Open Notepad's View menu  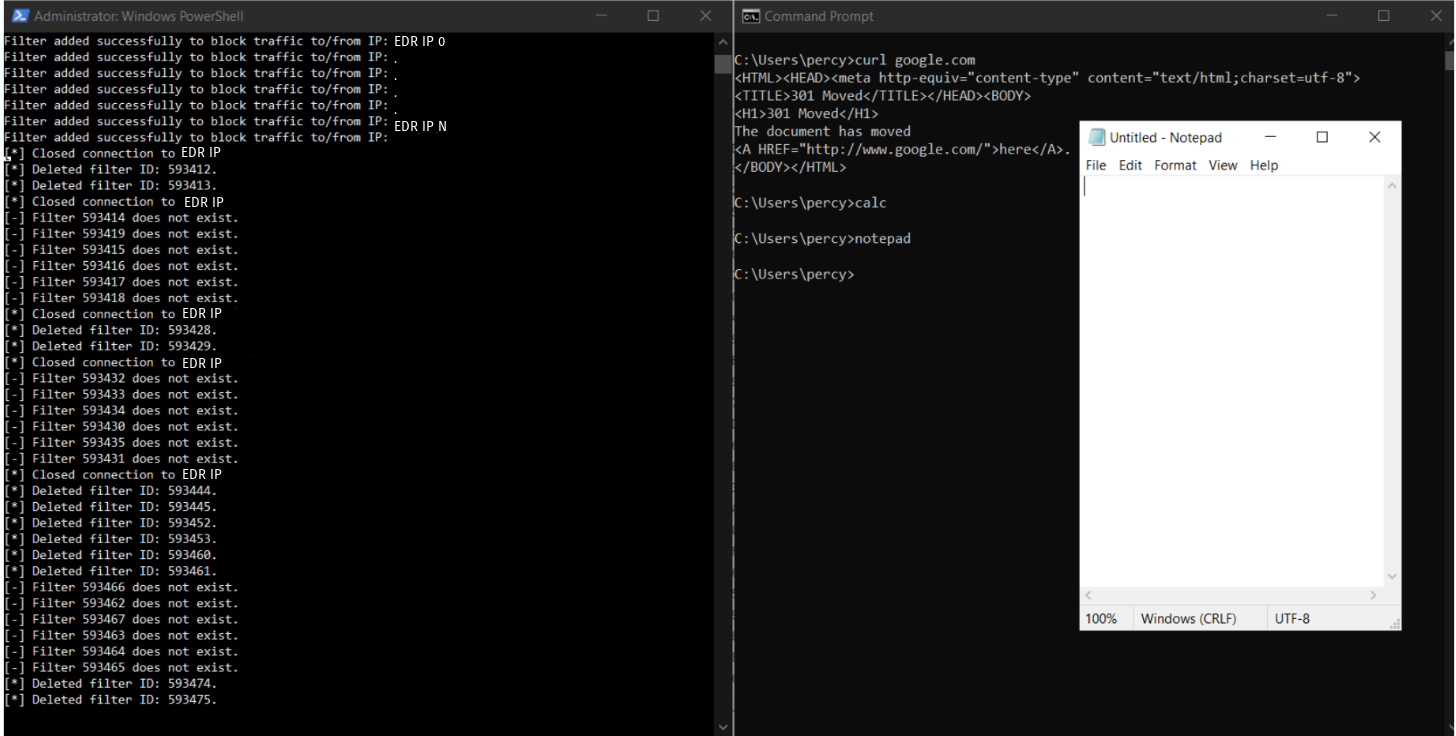[1222, 165]
